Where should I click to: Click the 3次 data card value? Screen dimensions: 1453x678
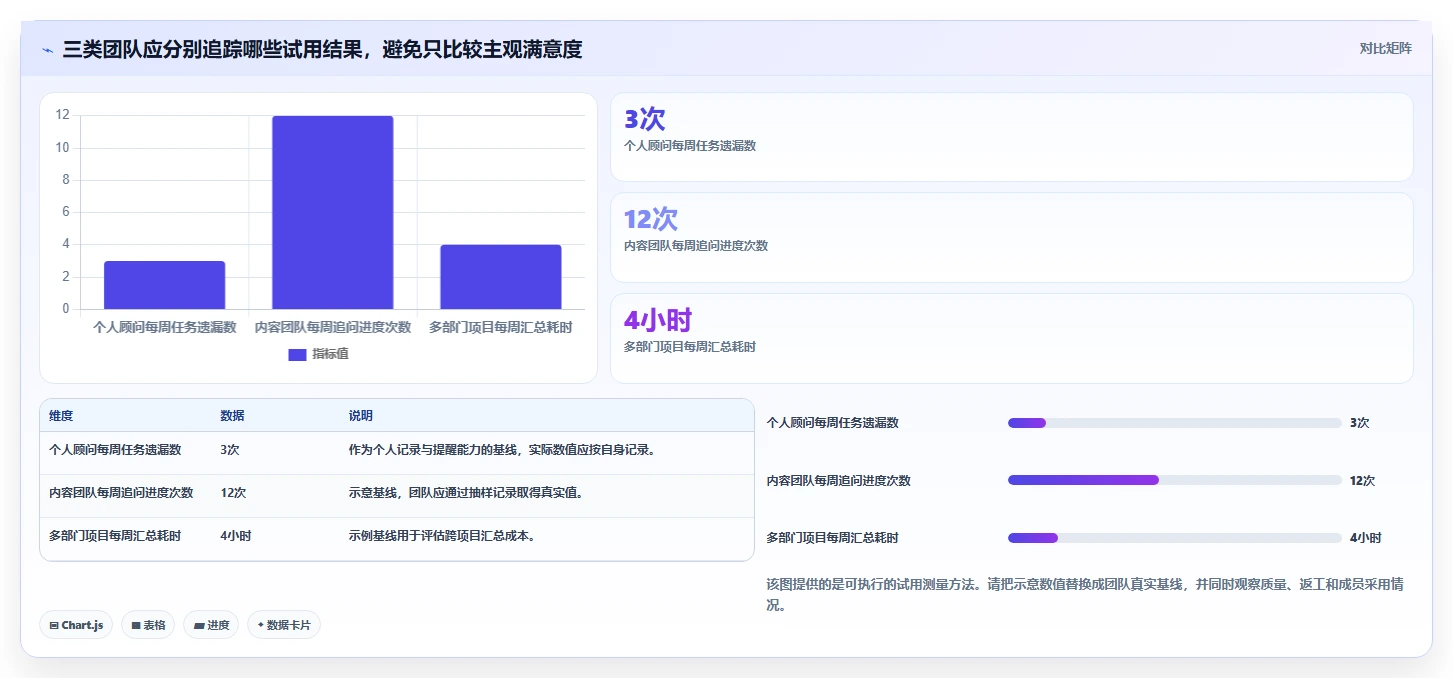coord(644,120)
